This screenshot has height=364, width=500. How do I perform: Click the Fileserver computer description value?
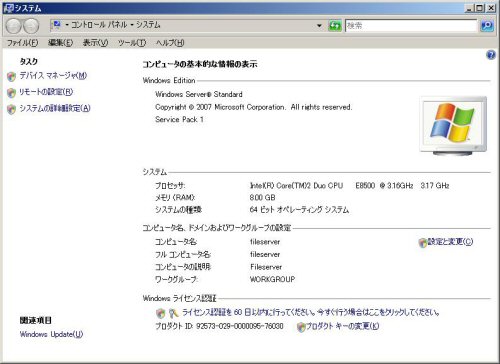266,267
